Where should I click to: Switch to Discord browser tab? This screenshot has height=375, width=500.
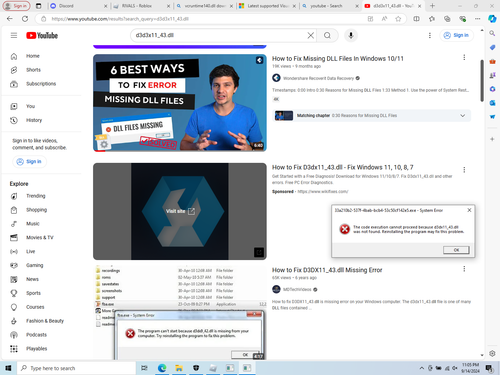tap(78, 6)
